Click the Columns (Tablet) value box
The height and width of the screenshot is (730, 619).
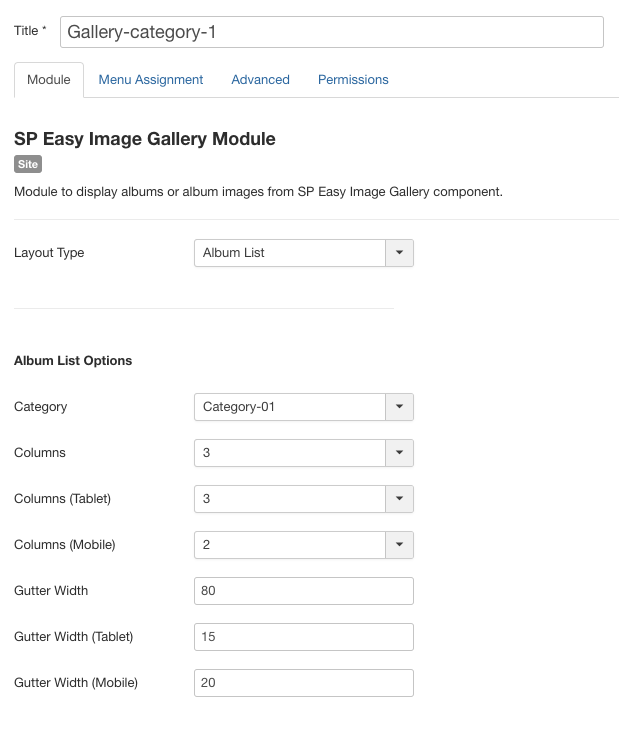pos(290,499)
